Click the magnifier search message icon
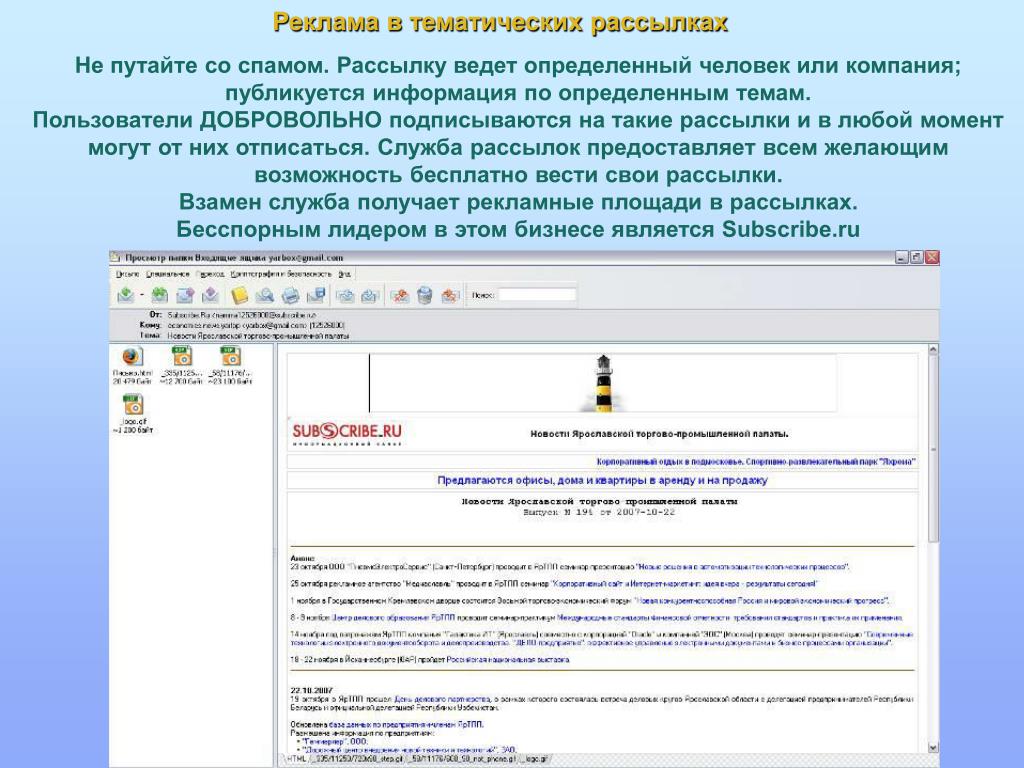The height and width of the screenshot is (768, 1024). click(x=264, y=295)
